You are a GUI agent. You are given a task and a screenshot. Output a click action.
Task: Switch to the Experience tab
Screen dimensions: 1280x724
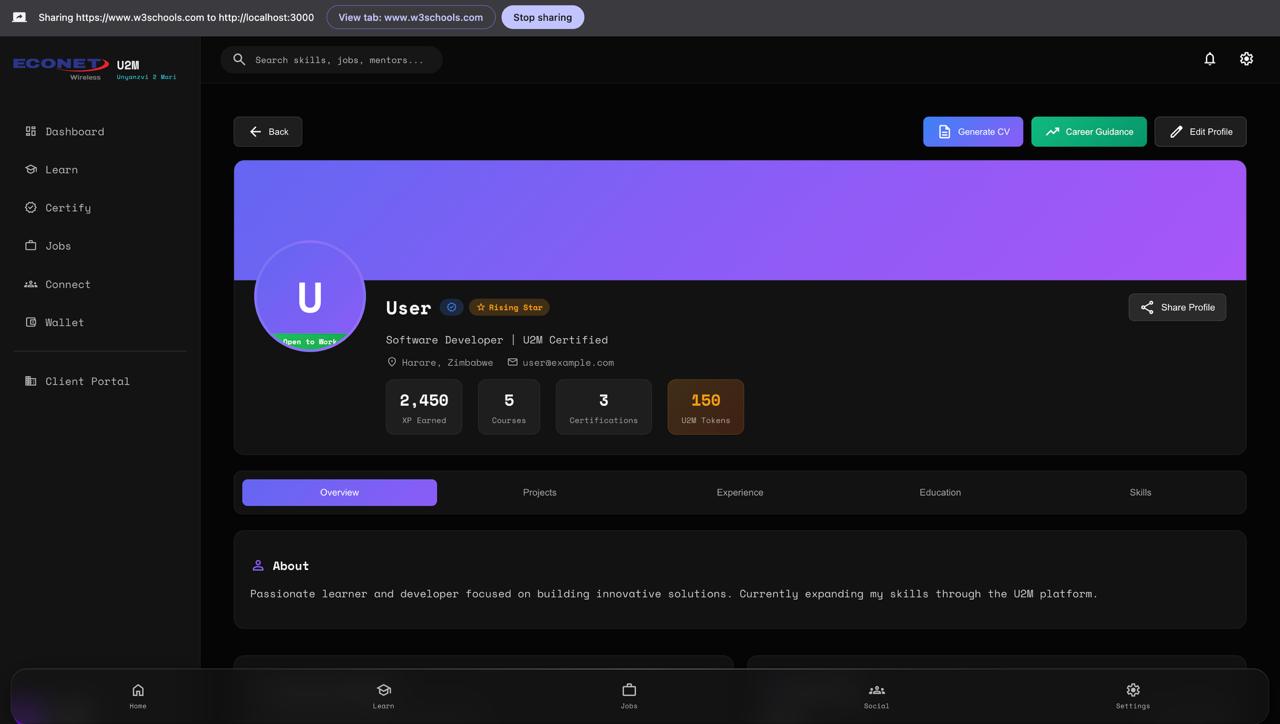[740, 492]
